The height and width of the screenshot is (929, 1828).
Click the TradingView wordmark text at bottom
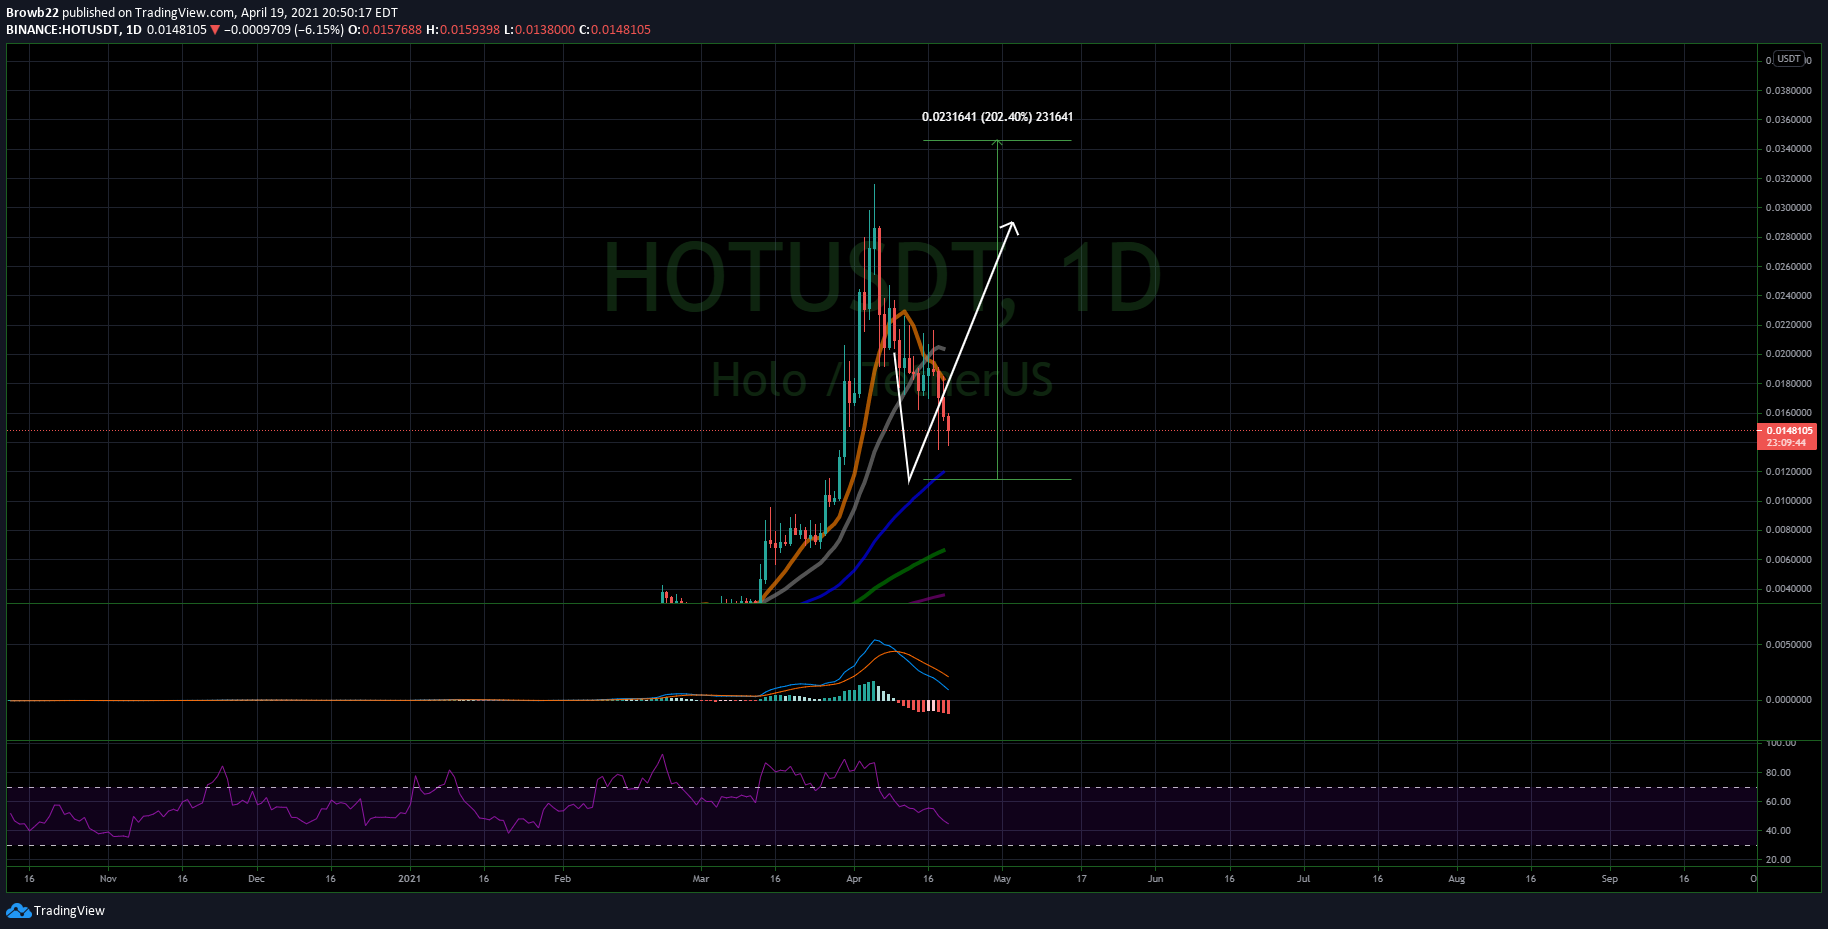69,911
